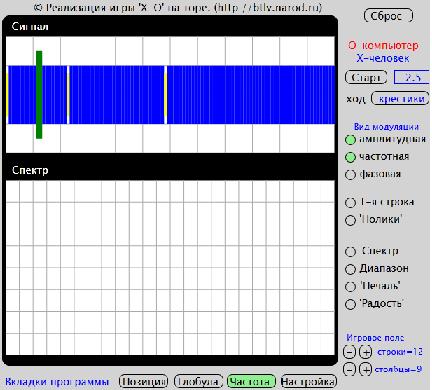Select частотная modulation radio button

(x=350, y=157)
